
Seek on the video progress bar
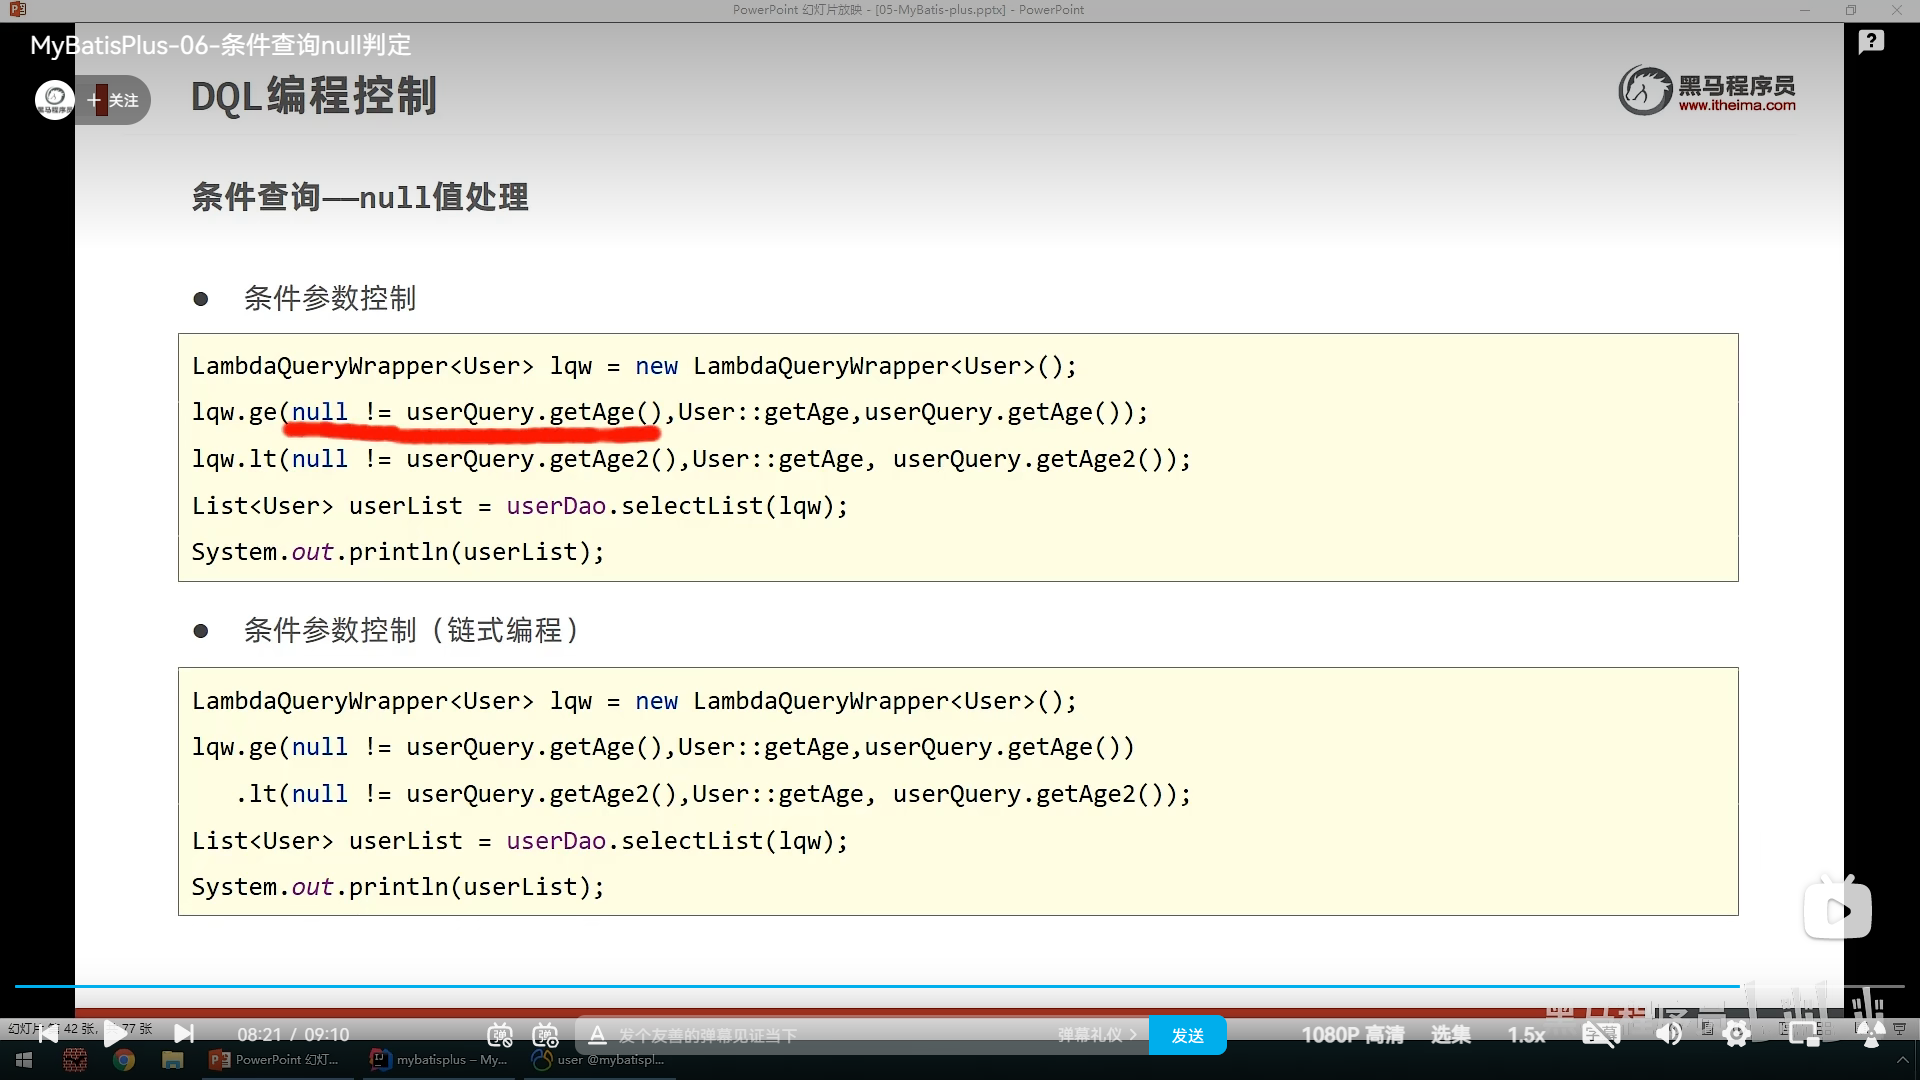pyautogui.click(x=960, y=986)
